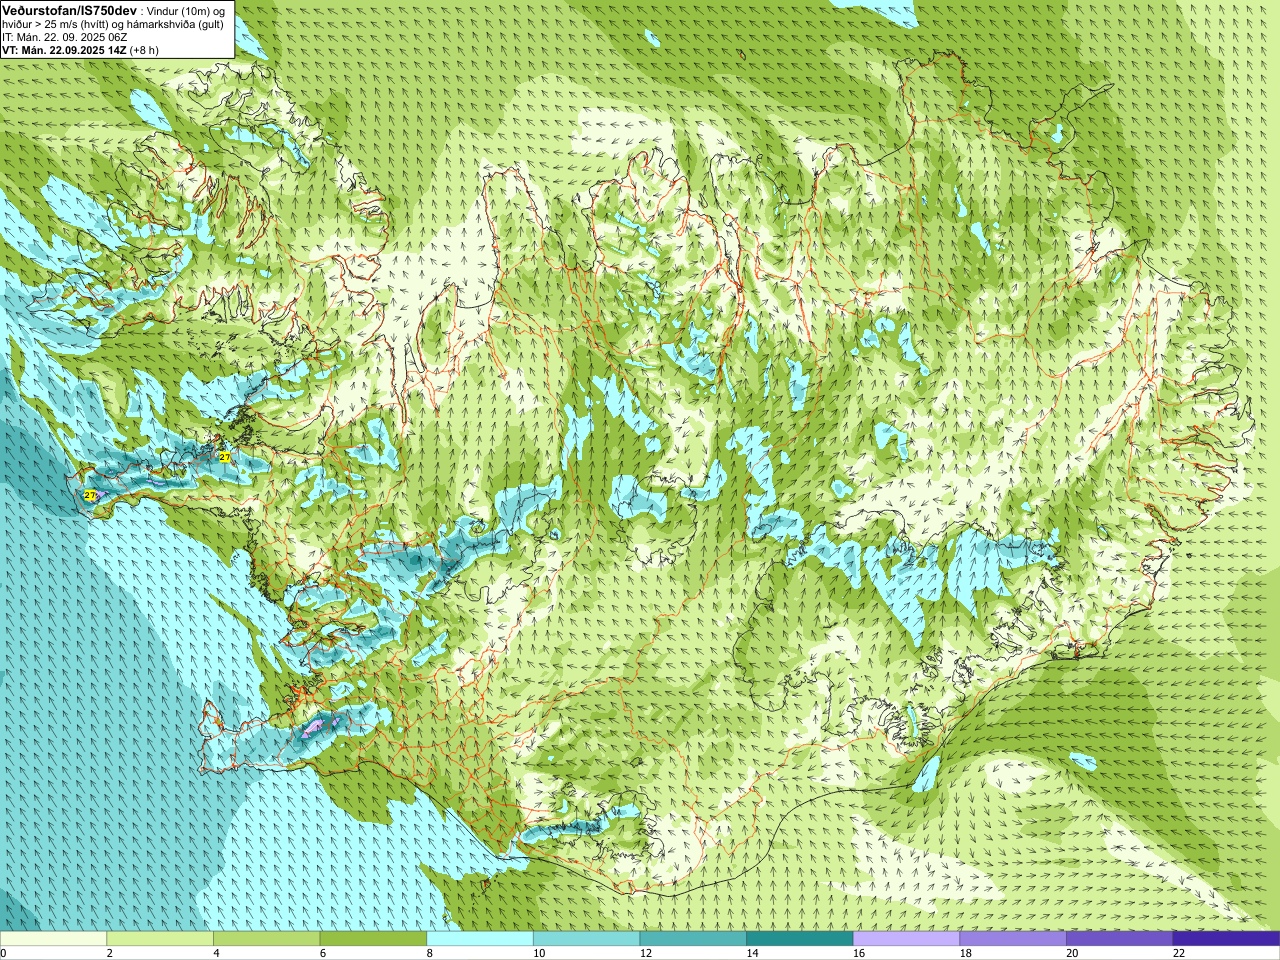Click the legend tick label "2"

pyautogui.click(x=110, y=953)
